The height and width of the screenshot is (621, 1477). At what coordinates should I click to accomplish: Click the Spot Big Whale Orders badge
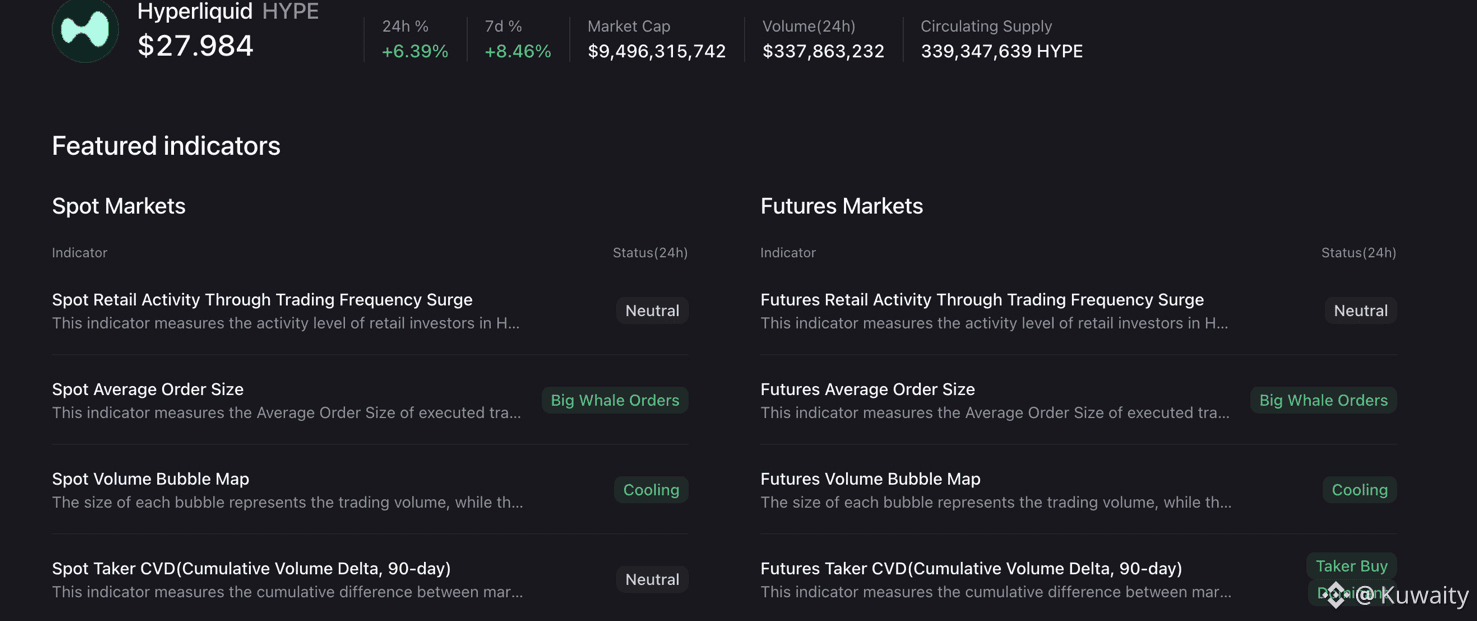615,400
